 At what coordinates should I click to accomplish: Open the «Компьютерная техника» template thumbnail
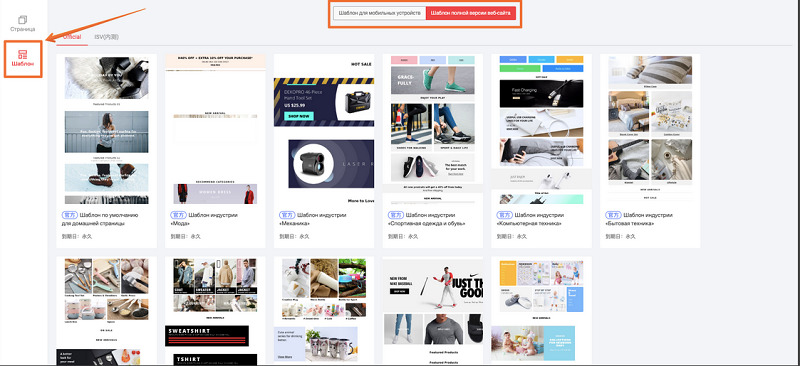[x=541, y=130]
